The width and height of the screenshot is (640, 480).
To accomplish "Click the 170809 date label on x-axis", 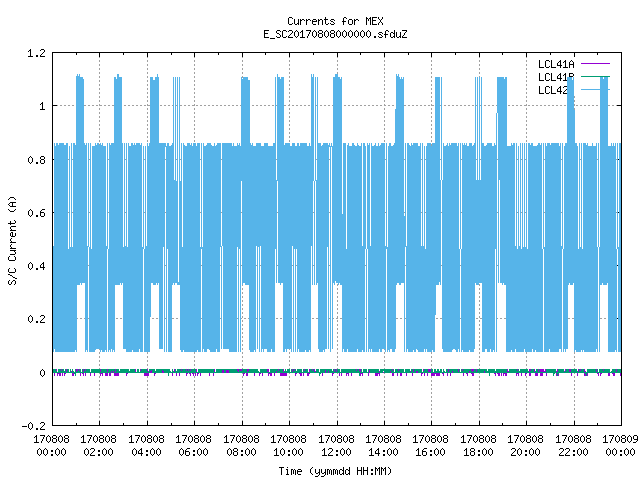I will (620, 440).
